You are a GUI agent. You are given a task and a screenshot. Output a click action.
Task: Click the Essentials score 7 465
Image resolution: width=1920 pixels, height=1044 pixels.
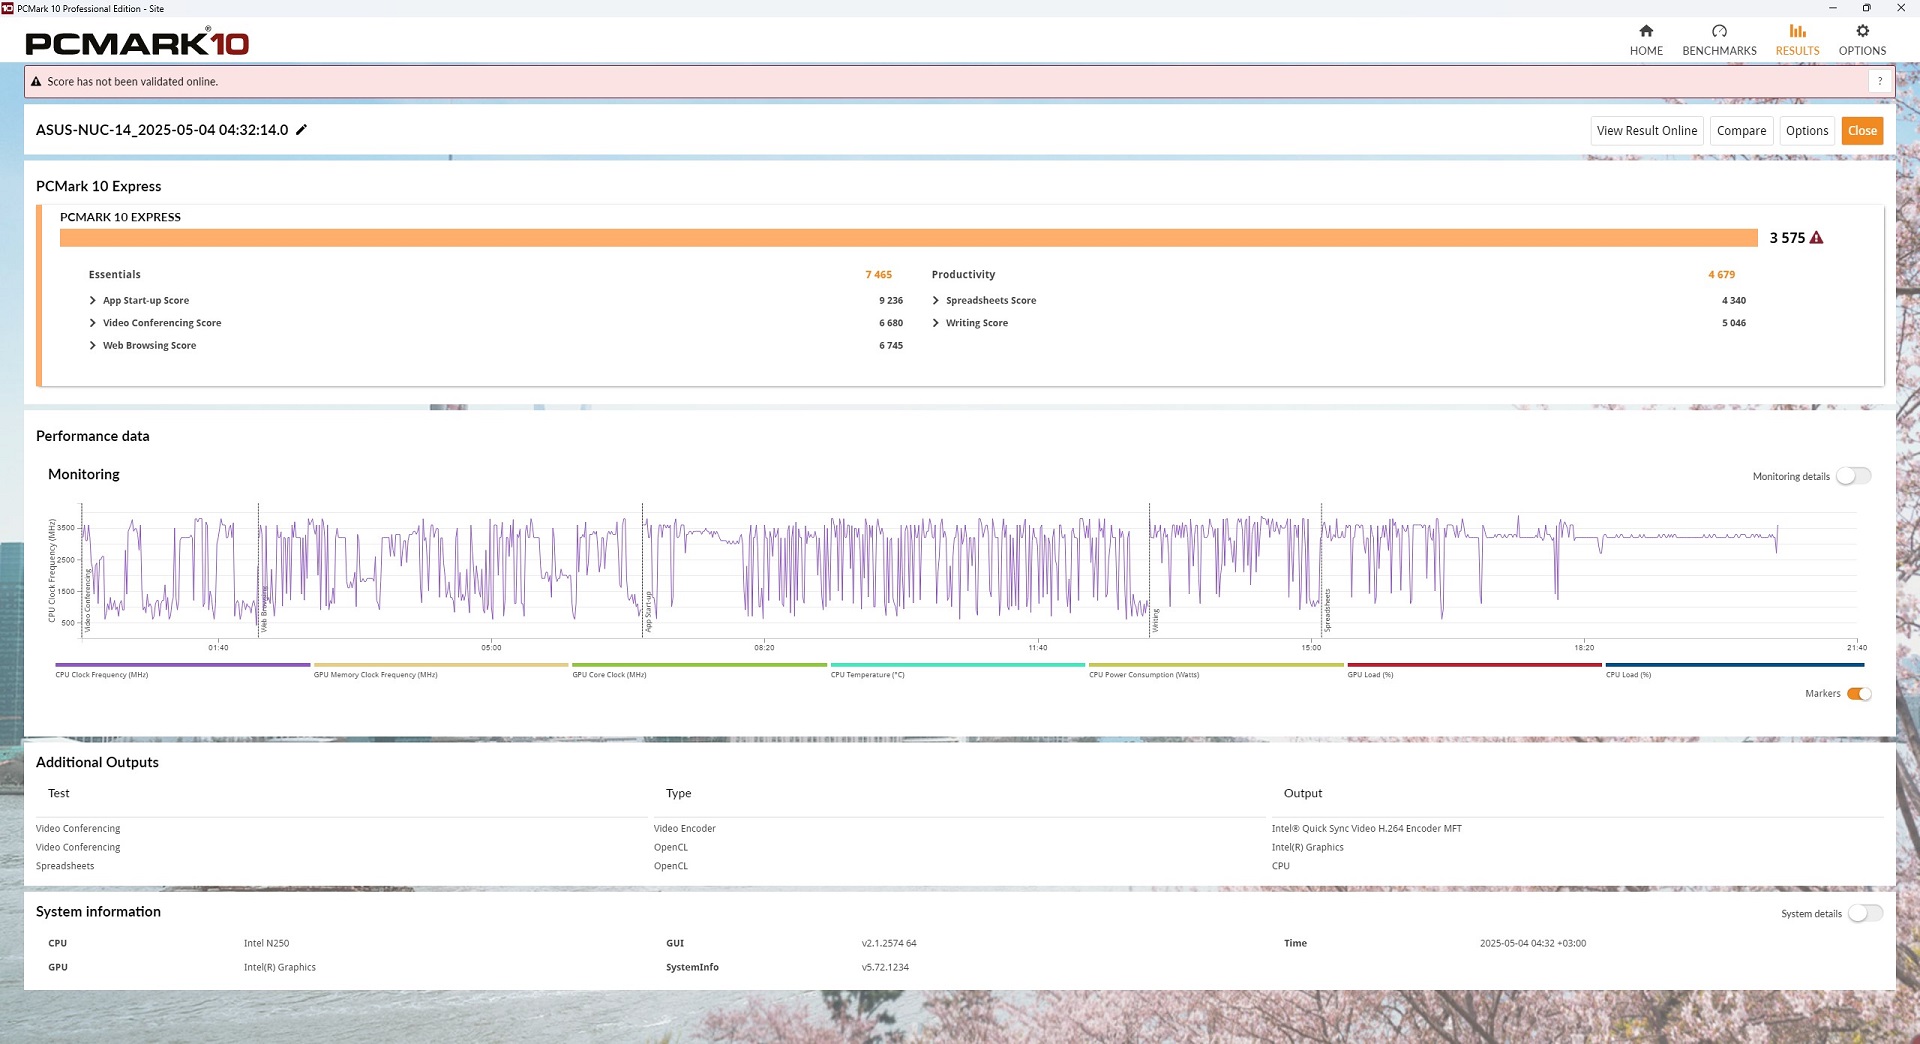[878, 274]
